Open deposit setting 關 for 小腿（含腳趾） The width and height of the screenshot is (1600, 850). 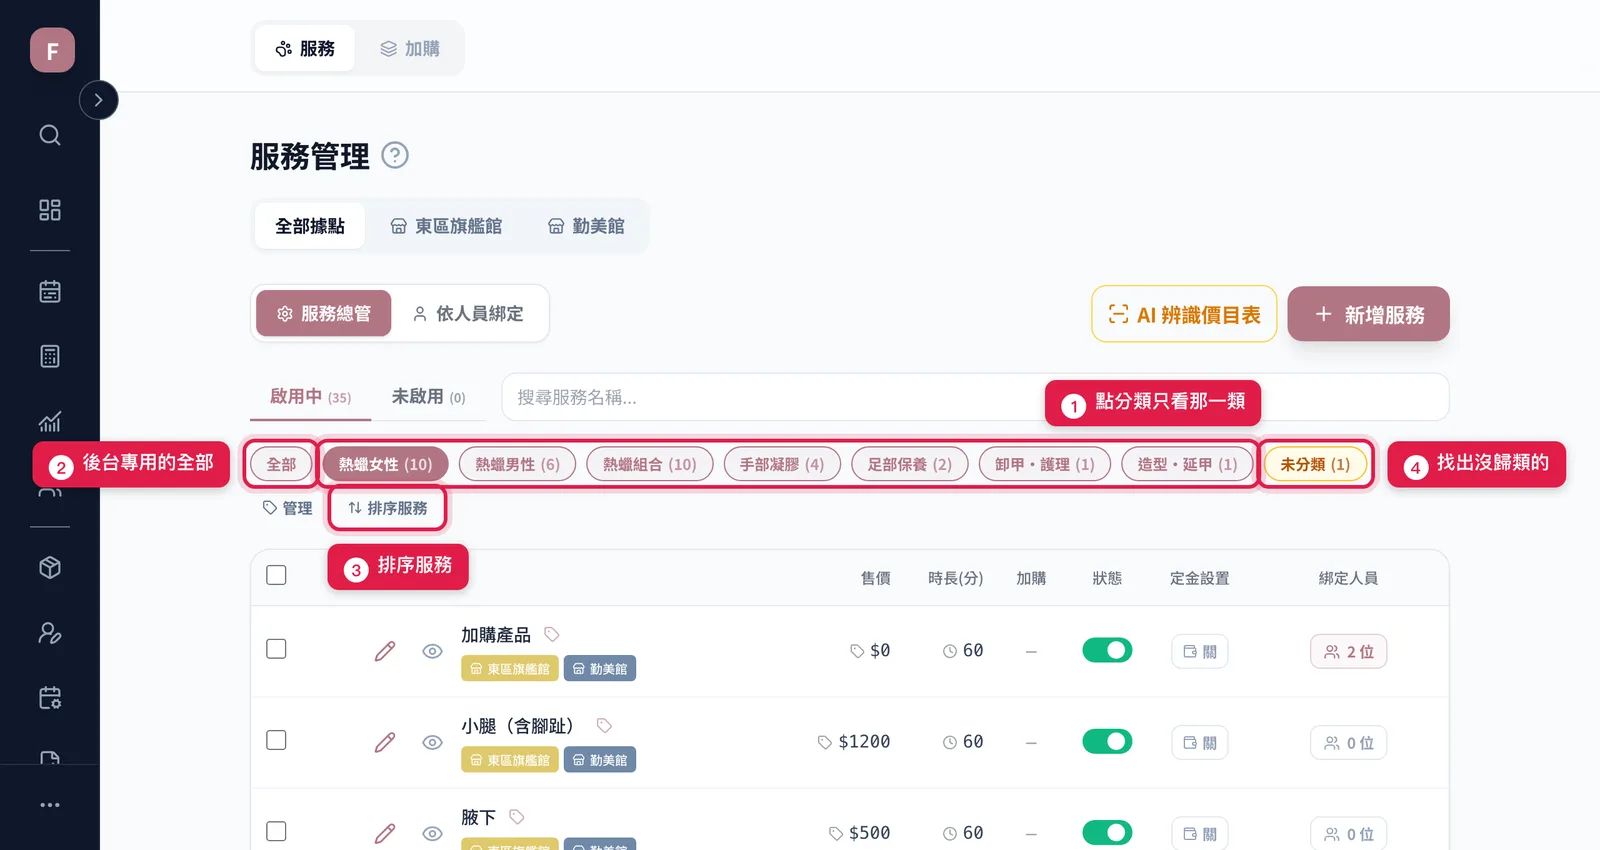tap(1200, 743)
